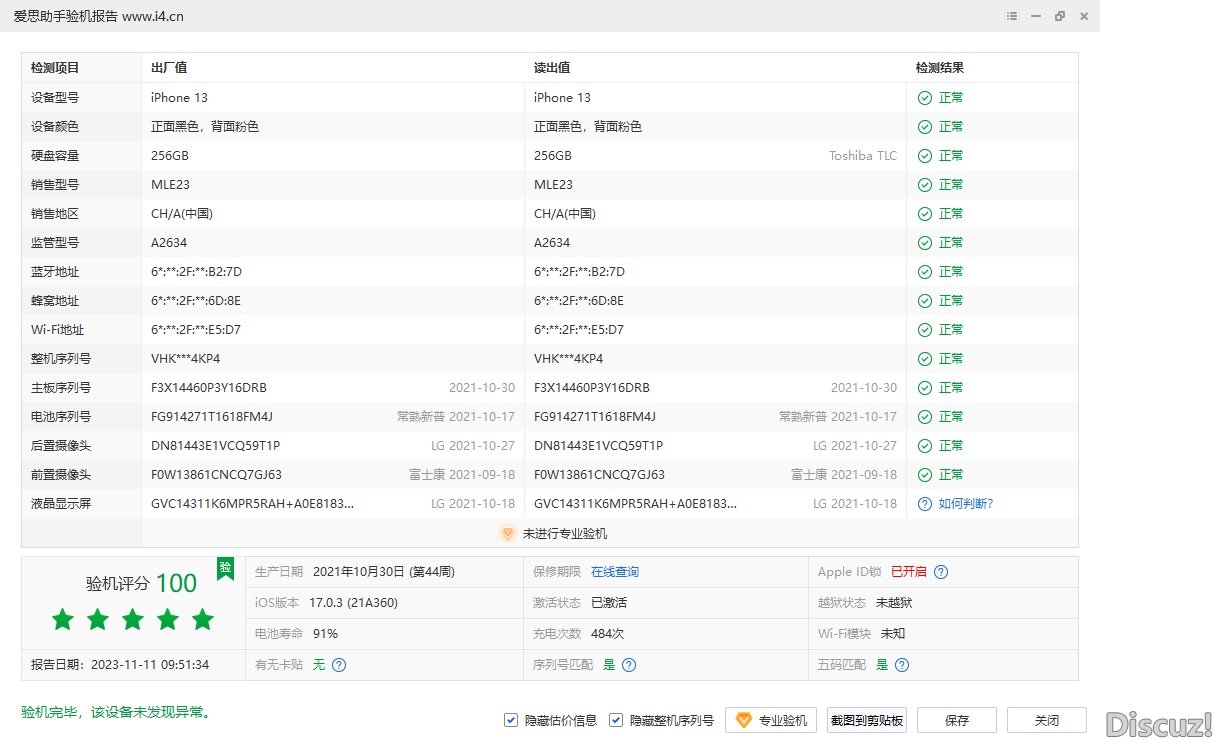Click the first green rating star
The width and height of the screenshot is (1229, 749).
pos(63,620)
